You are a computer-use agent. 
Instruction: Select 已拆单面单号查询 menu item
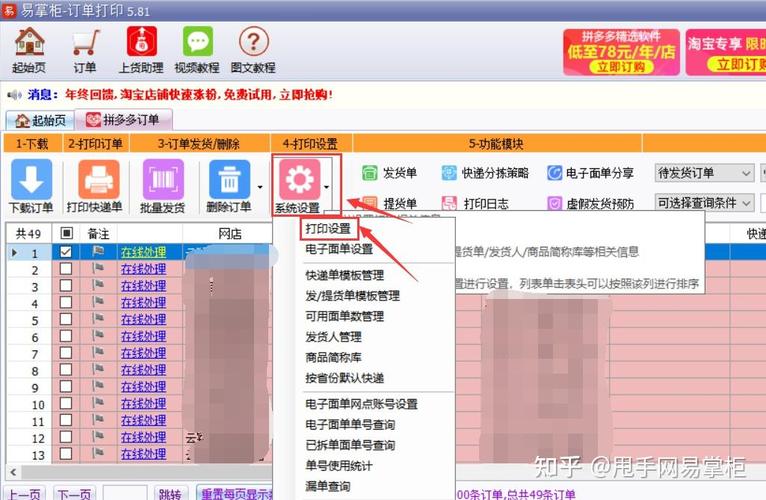350,445
